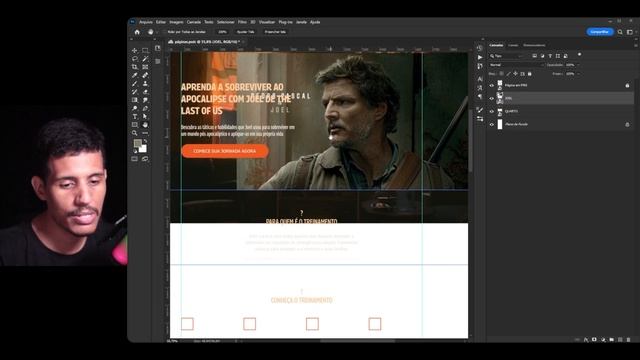Hide the Página em PNG layer
The image size is (640, 360).
pos(492,86)
